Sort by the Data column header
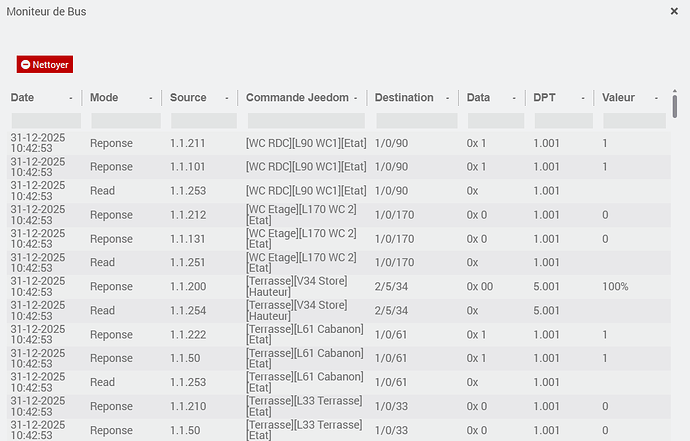The width and height of the screenshot is (690, 441). 478,97
